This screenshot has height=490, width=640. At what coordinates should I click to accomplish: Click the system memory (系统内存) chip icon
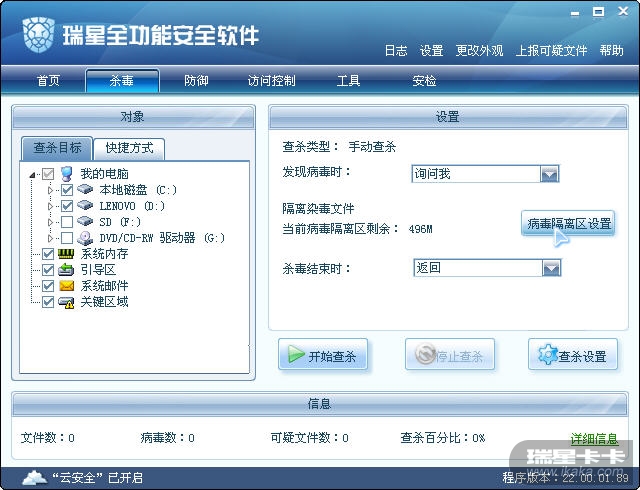(66, 254)
